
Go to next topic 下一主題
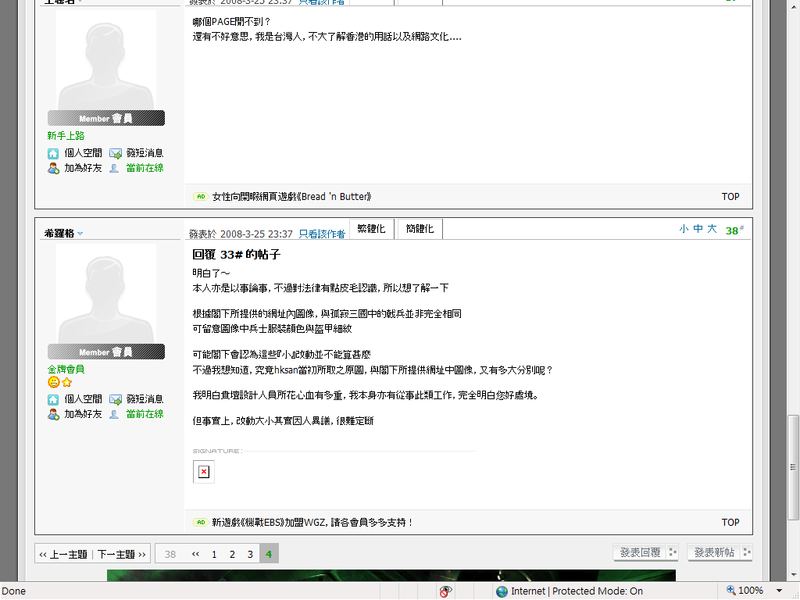(121, 554)
